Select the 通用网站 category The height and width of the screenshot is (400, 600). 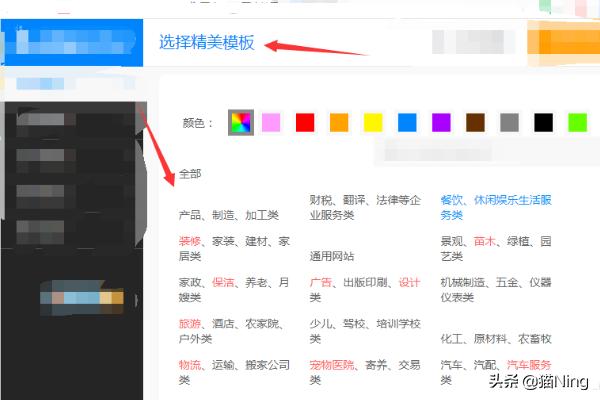click(x=331, y=256)
